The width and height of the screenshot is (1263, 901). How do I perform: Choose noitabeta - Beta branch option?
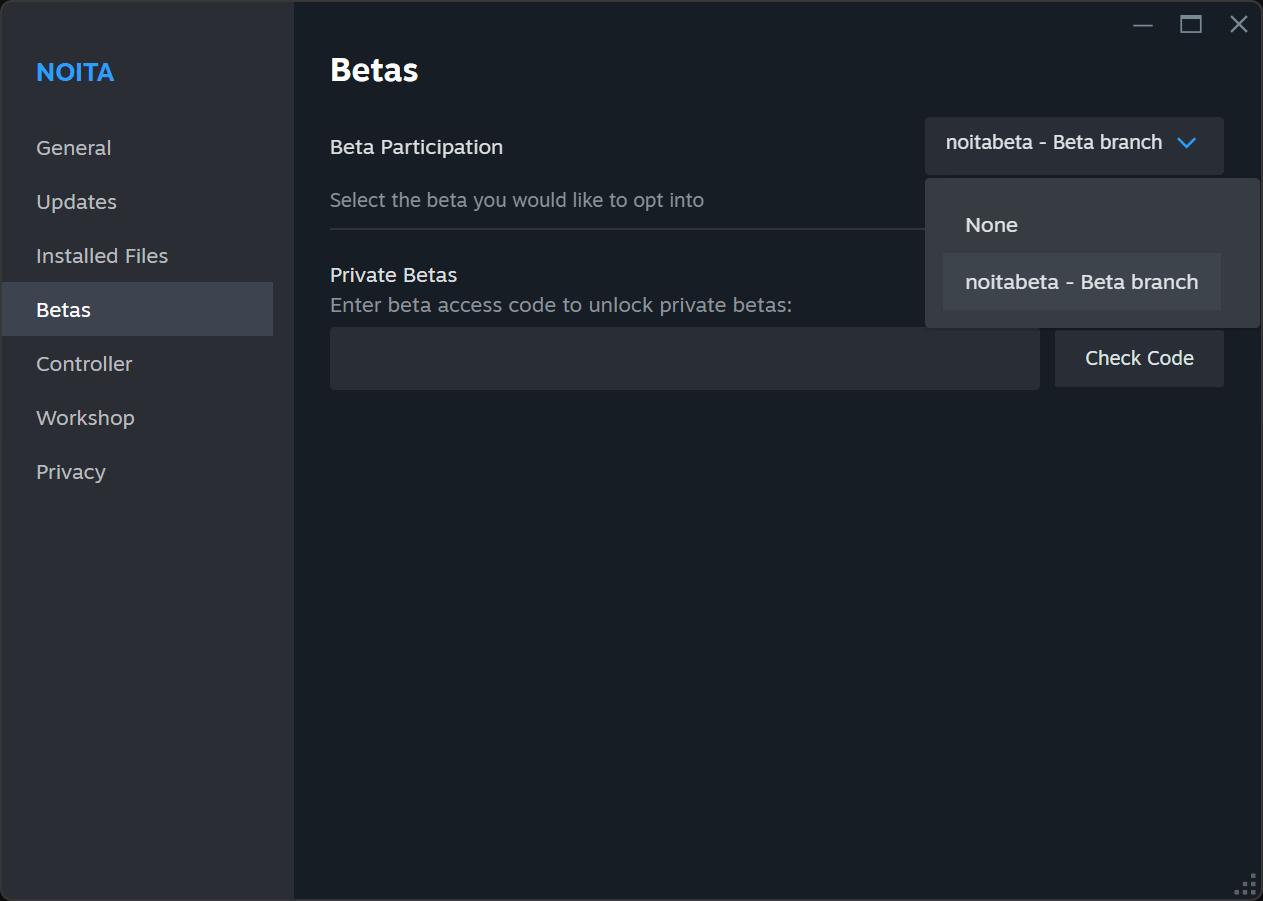click(x=1081, y=281)
